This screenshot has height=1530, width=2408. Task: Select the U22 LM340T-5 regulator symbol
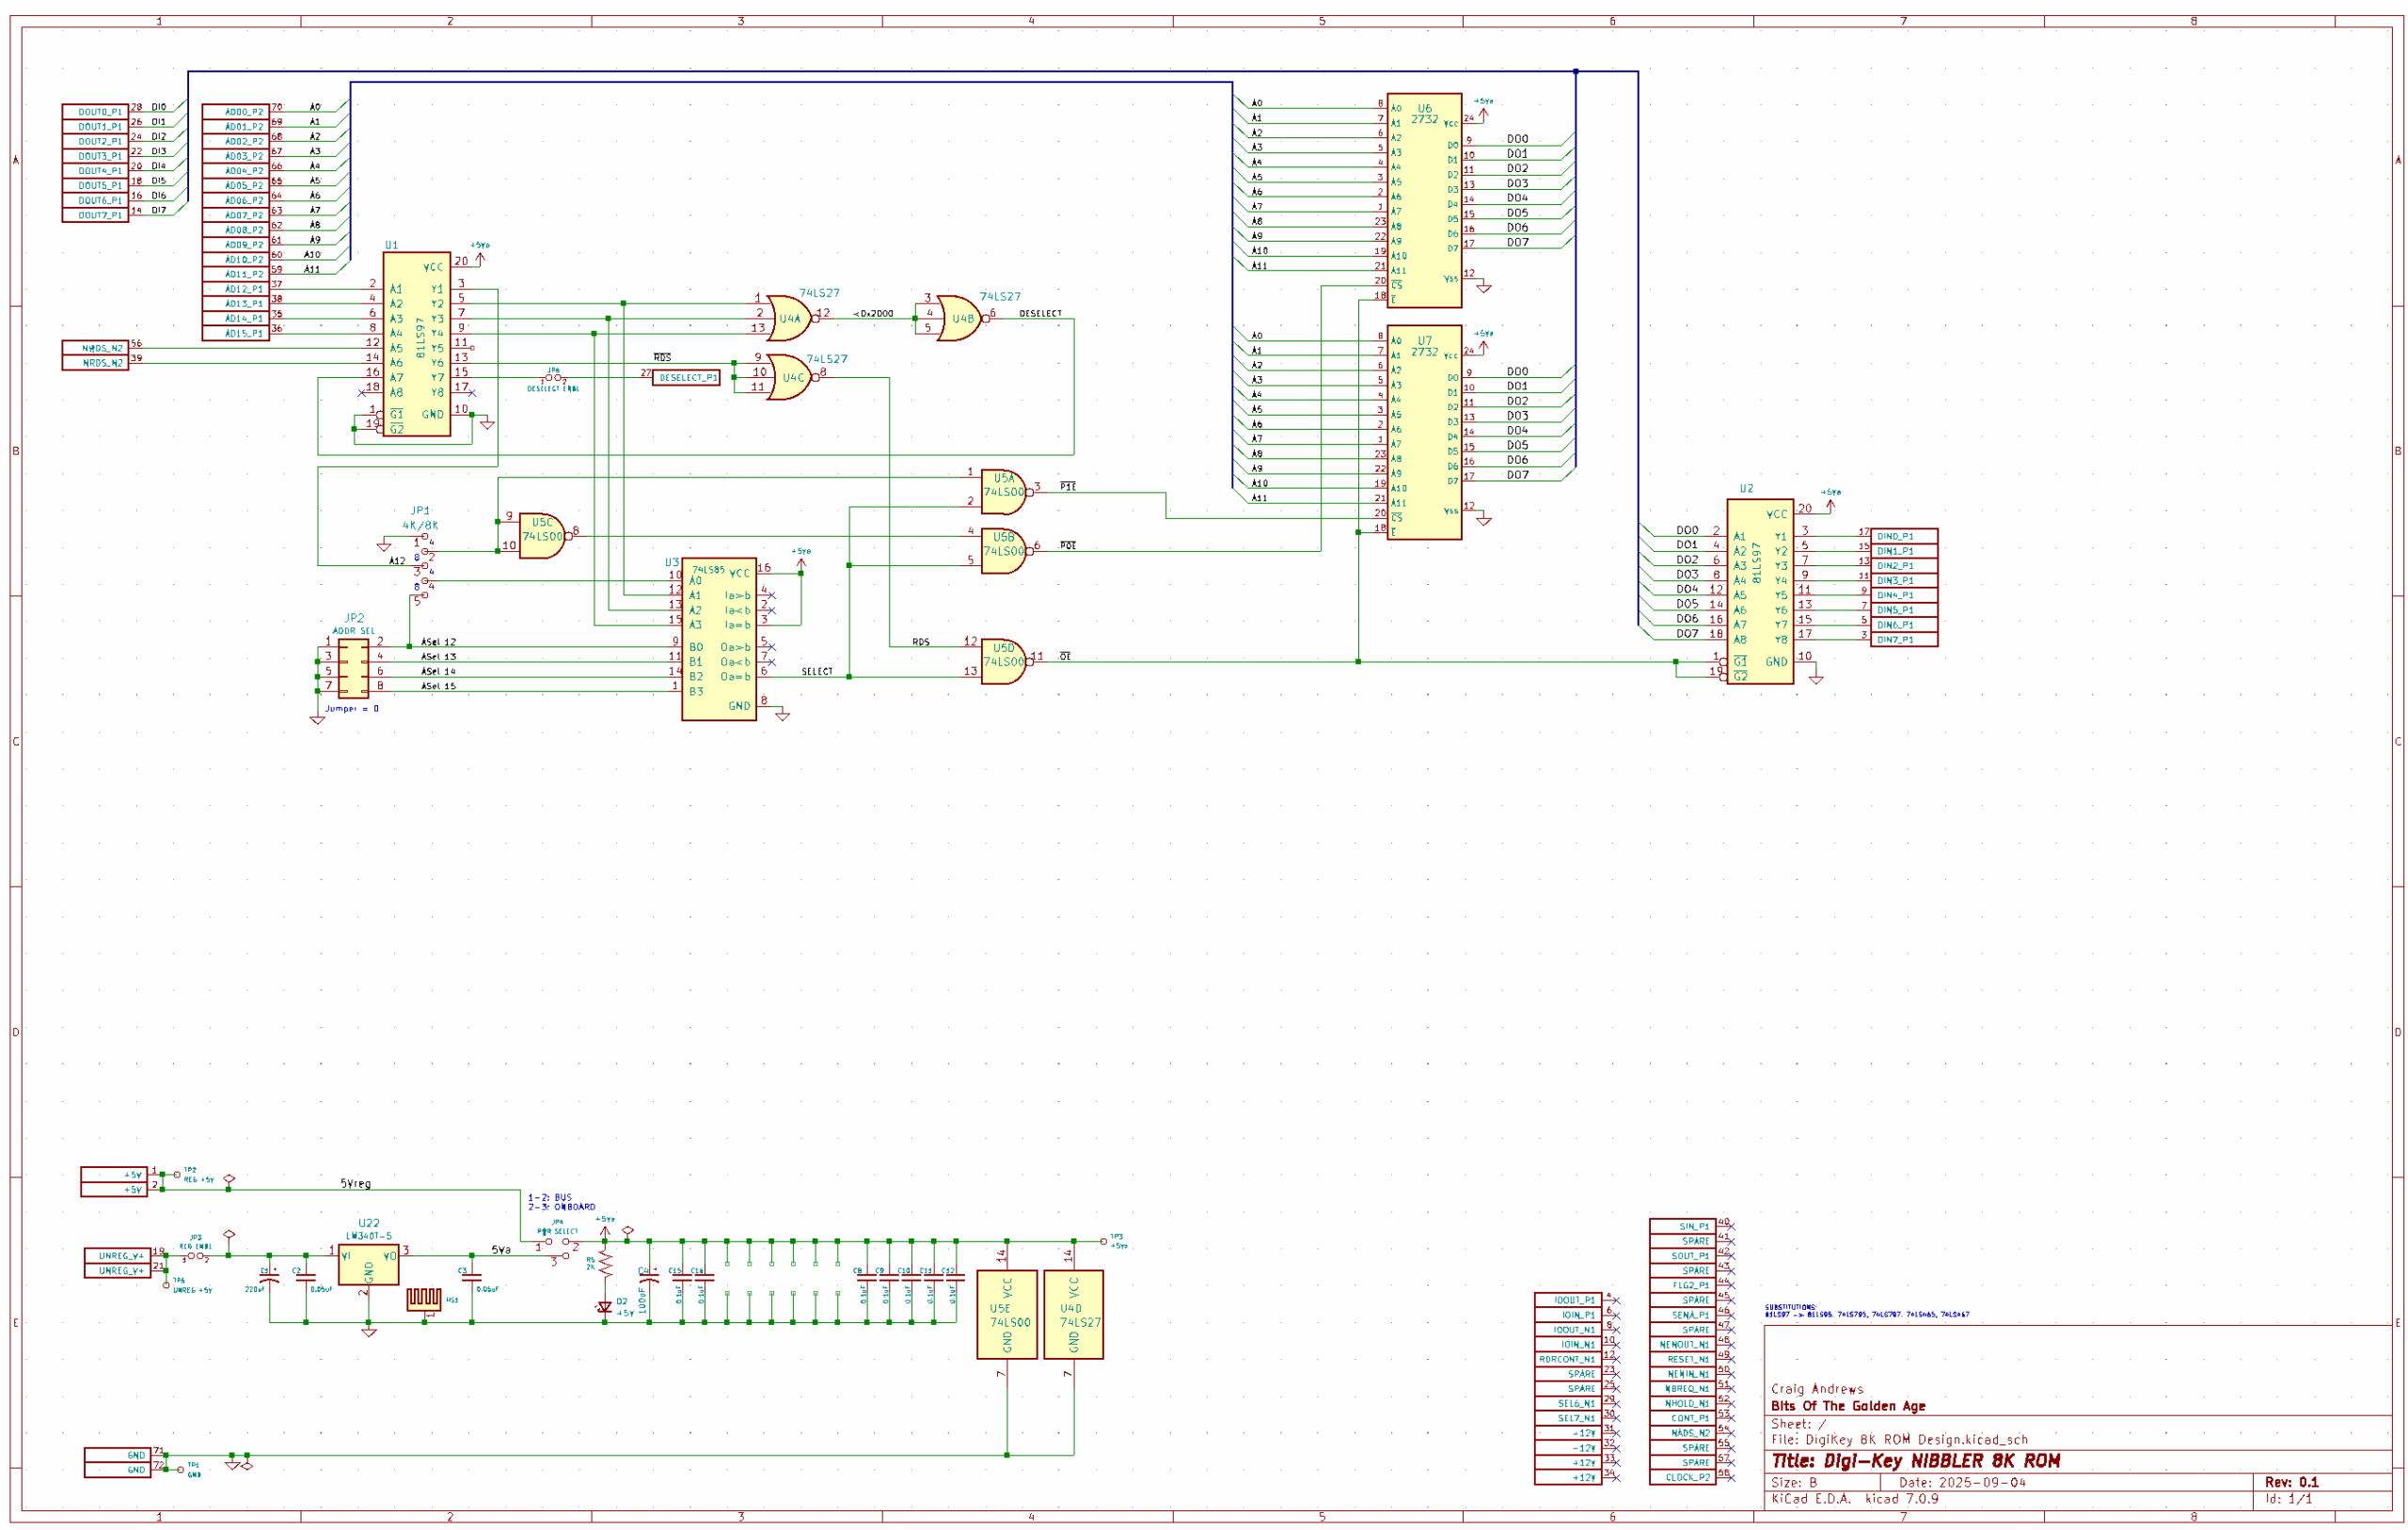point(368,1264)
